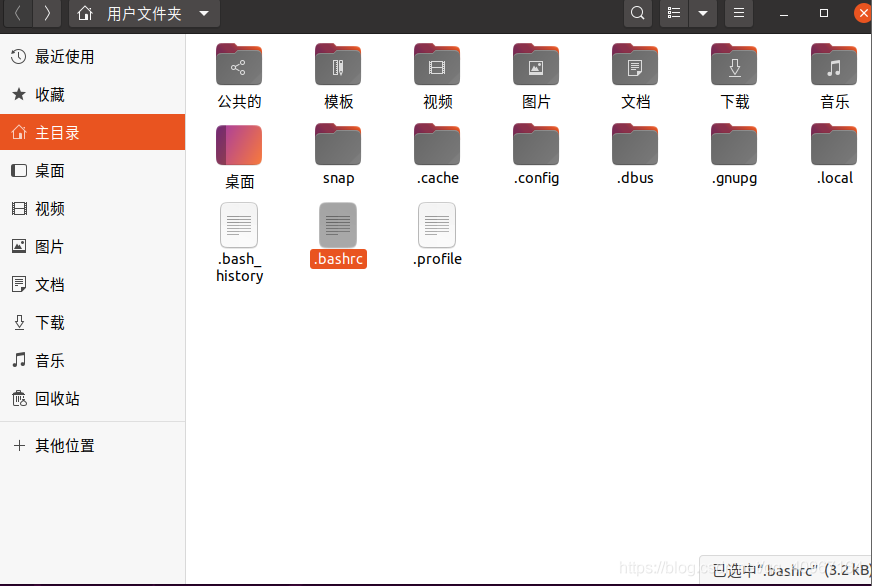
Task: Select 主目录 in the sidebar
Action: click(x=92, y=132)
